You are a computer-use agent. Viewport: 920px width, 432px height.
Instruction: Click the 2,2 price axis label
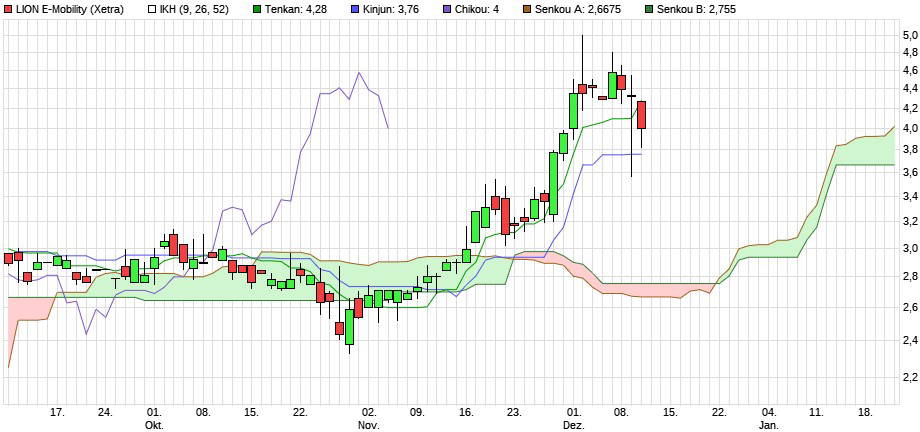coord(910,376)
